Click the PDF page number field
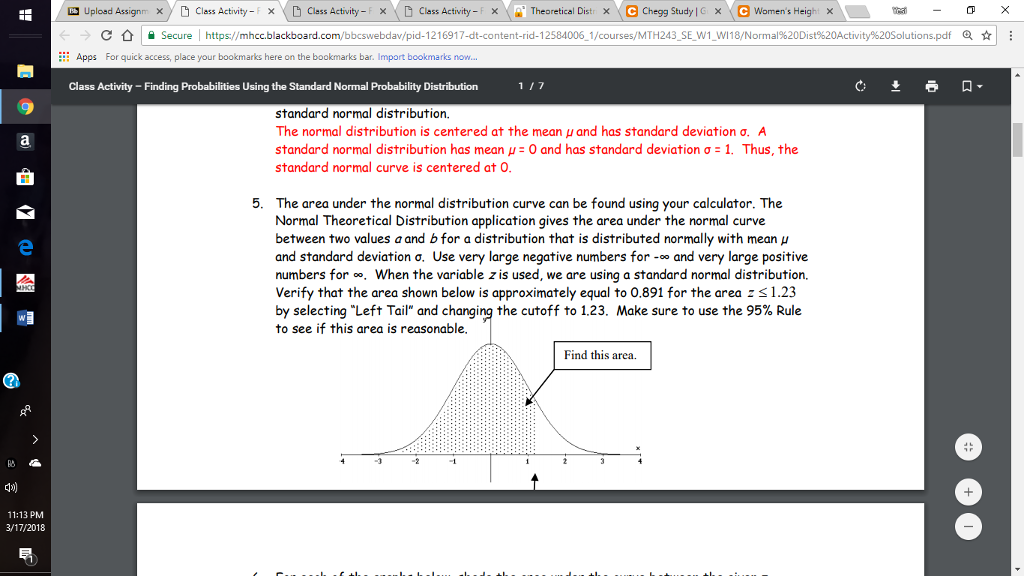1024x576 pixels. (x=520, y=86)
